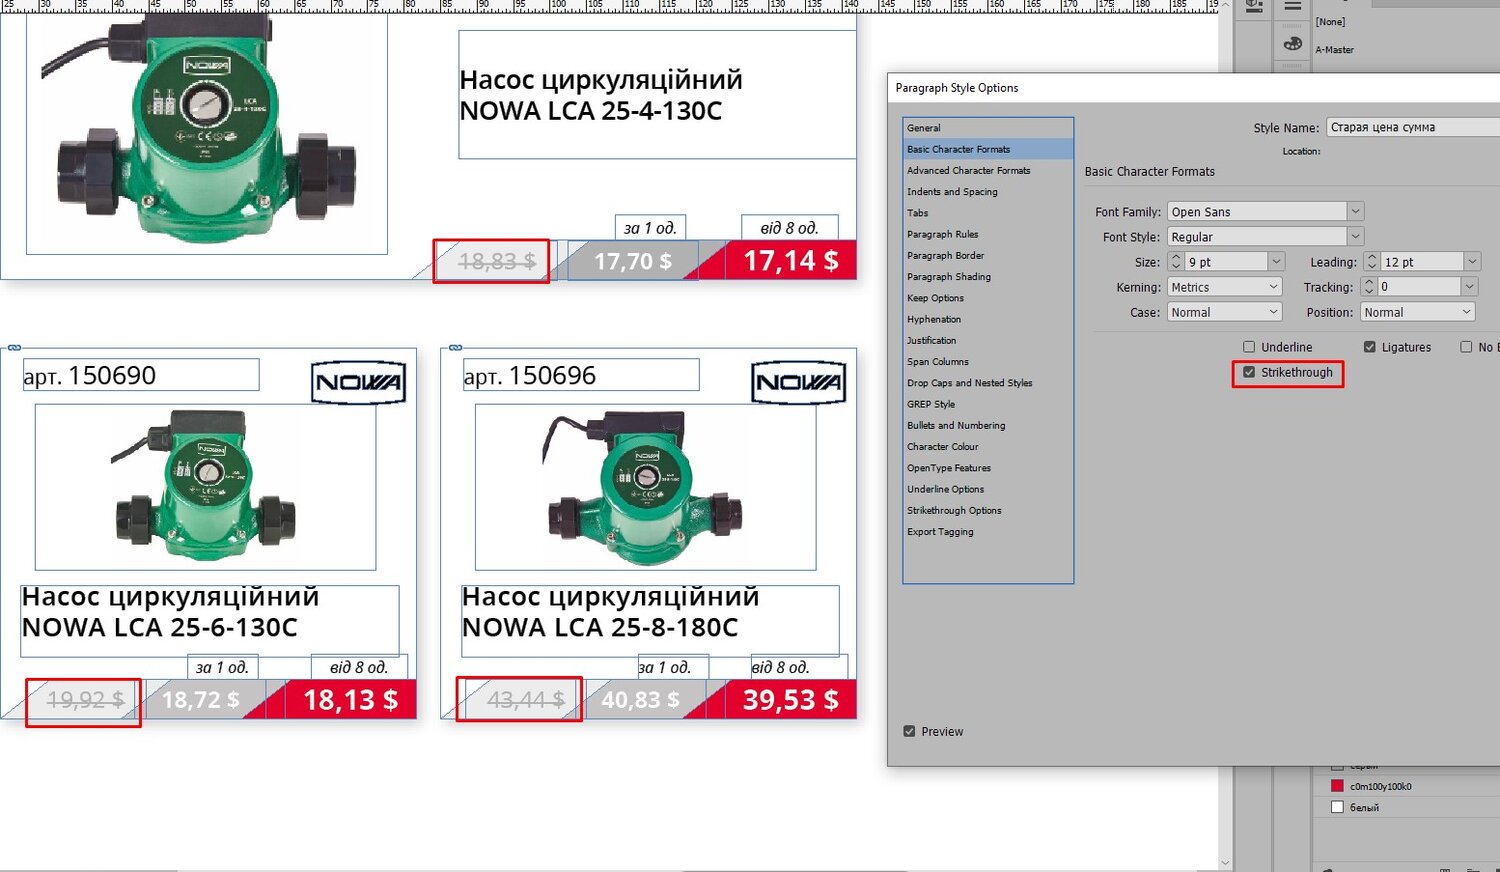Click the Style Name input field
This screenshot has width=1500, height=872.
coord(1412,127)
